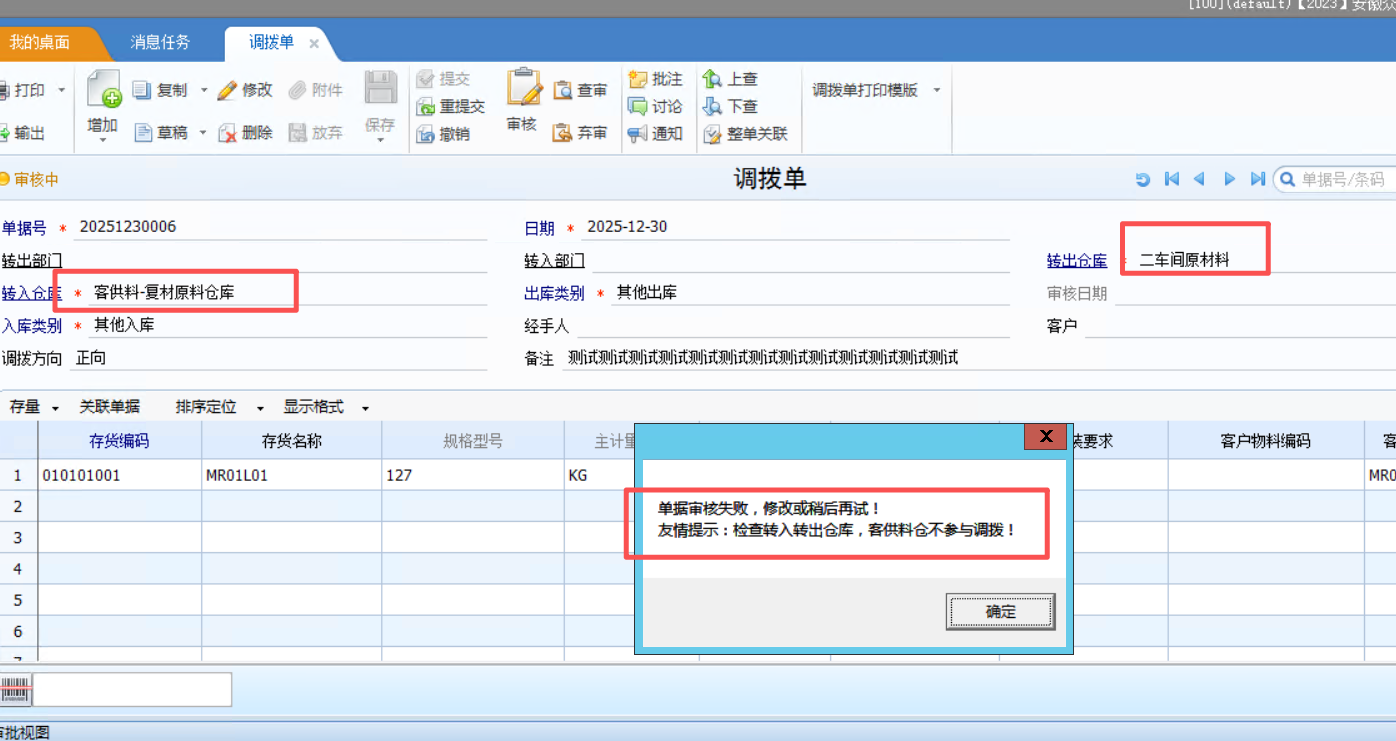This screenshot has width=1396, height=741.
Task: Click the 复制 copy icon
Action: pos(142,90)
